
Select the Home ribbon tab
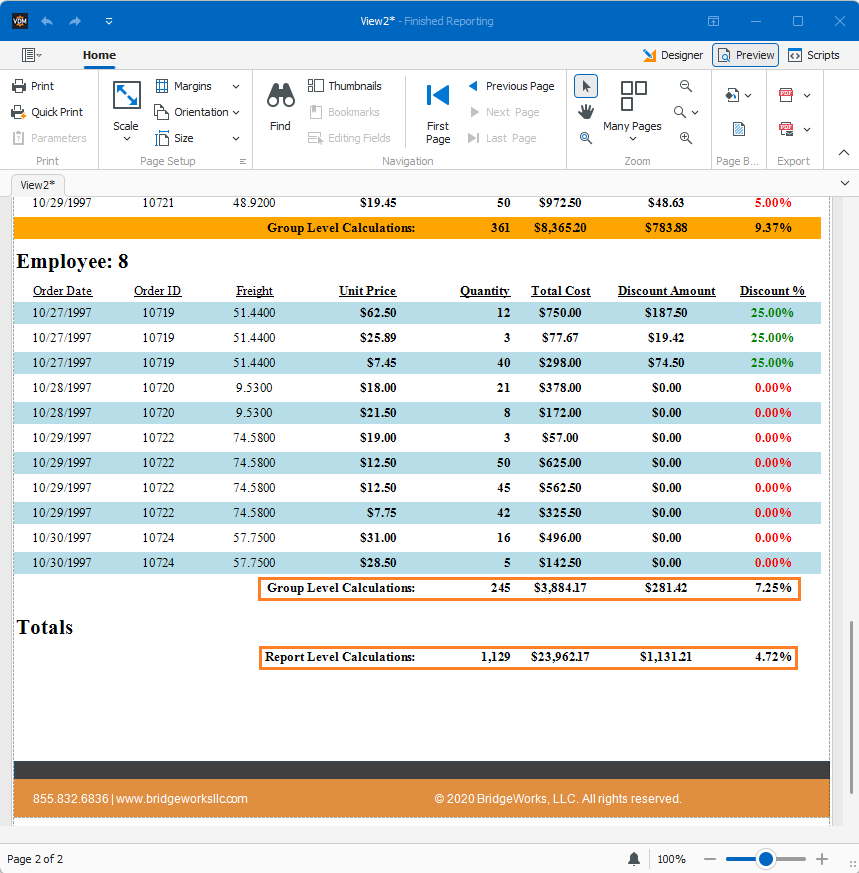[100, 55]
